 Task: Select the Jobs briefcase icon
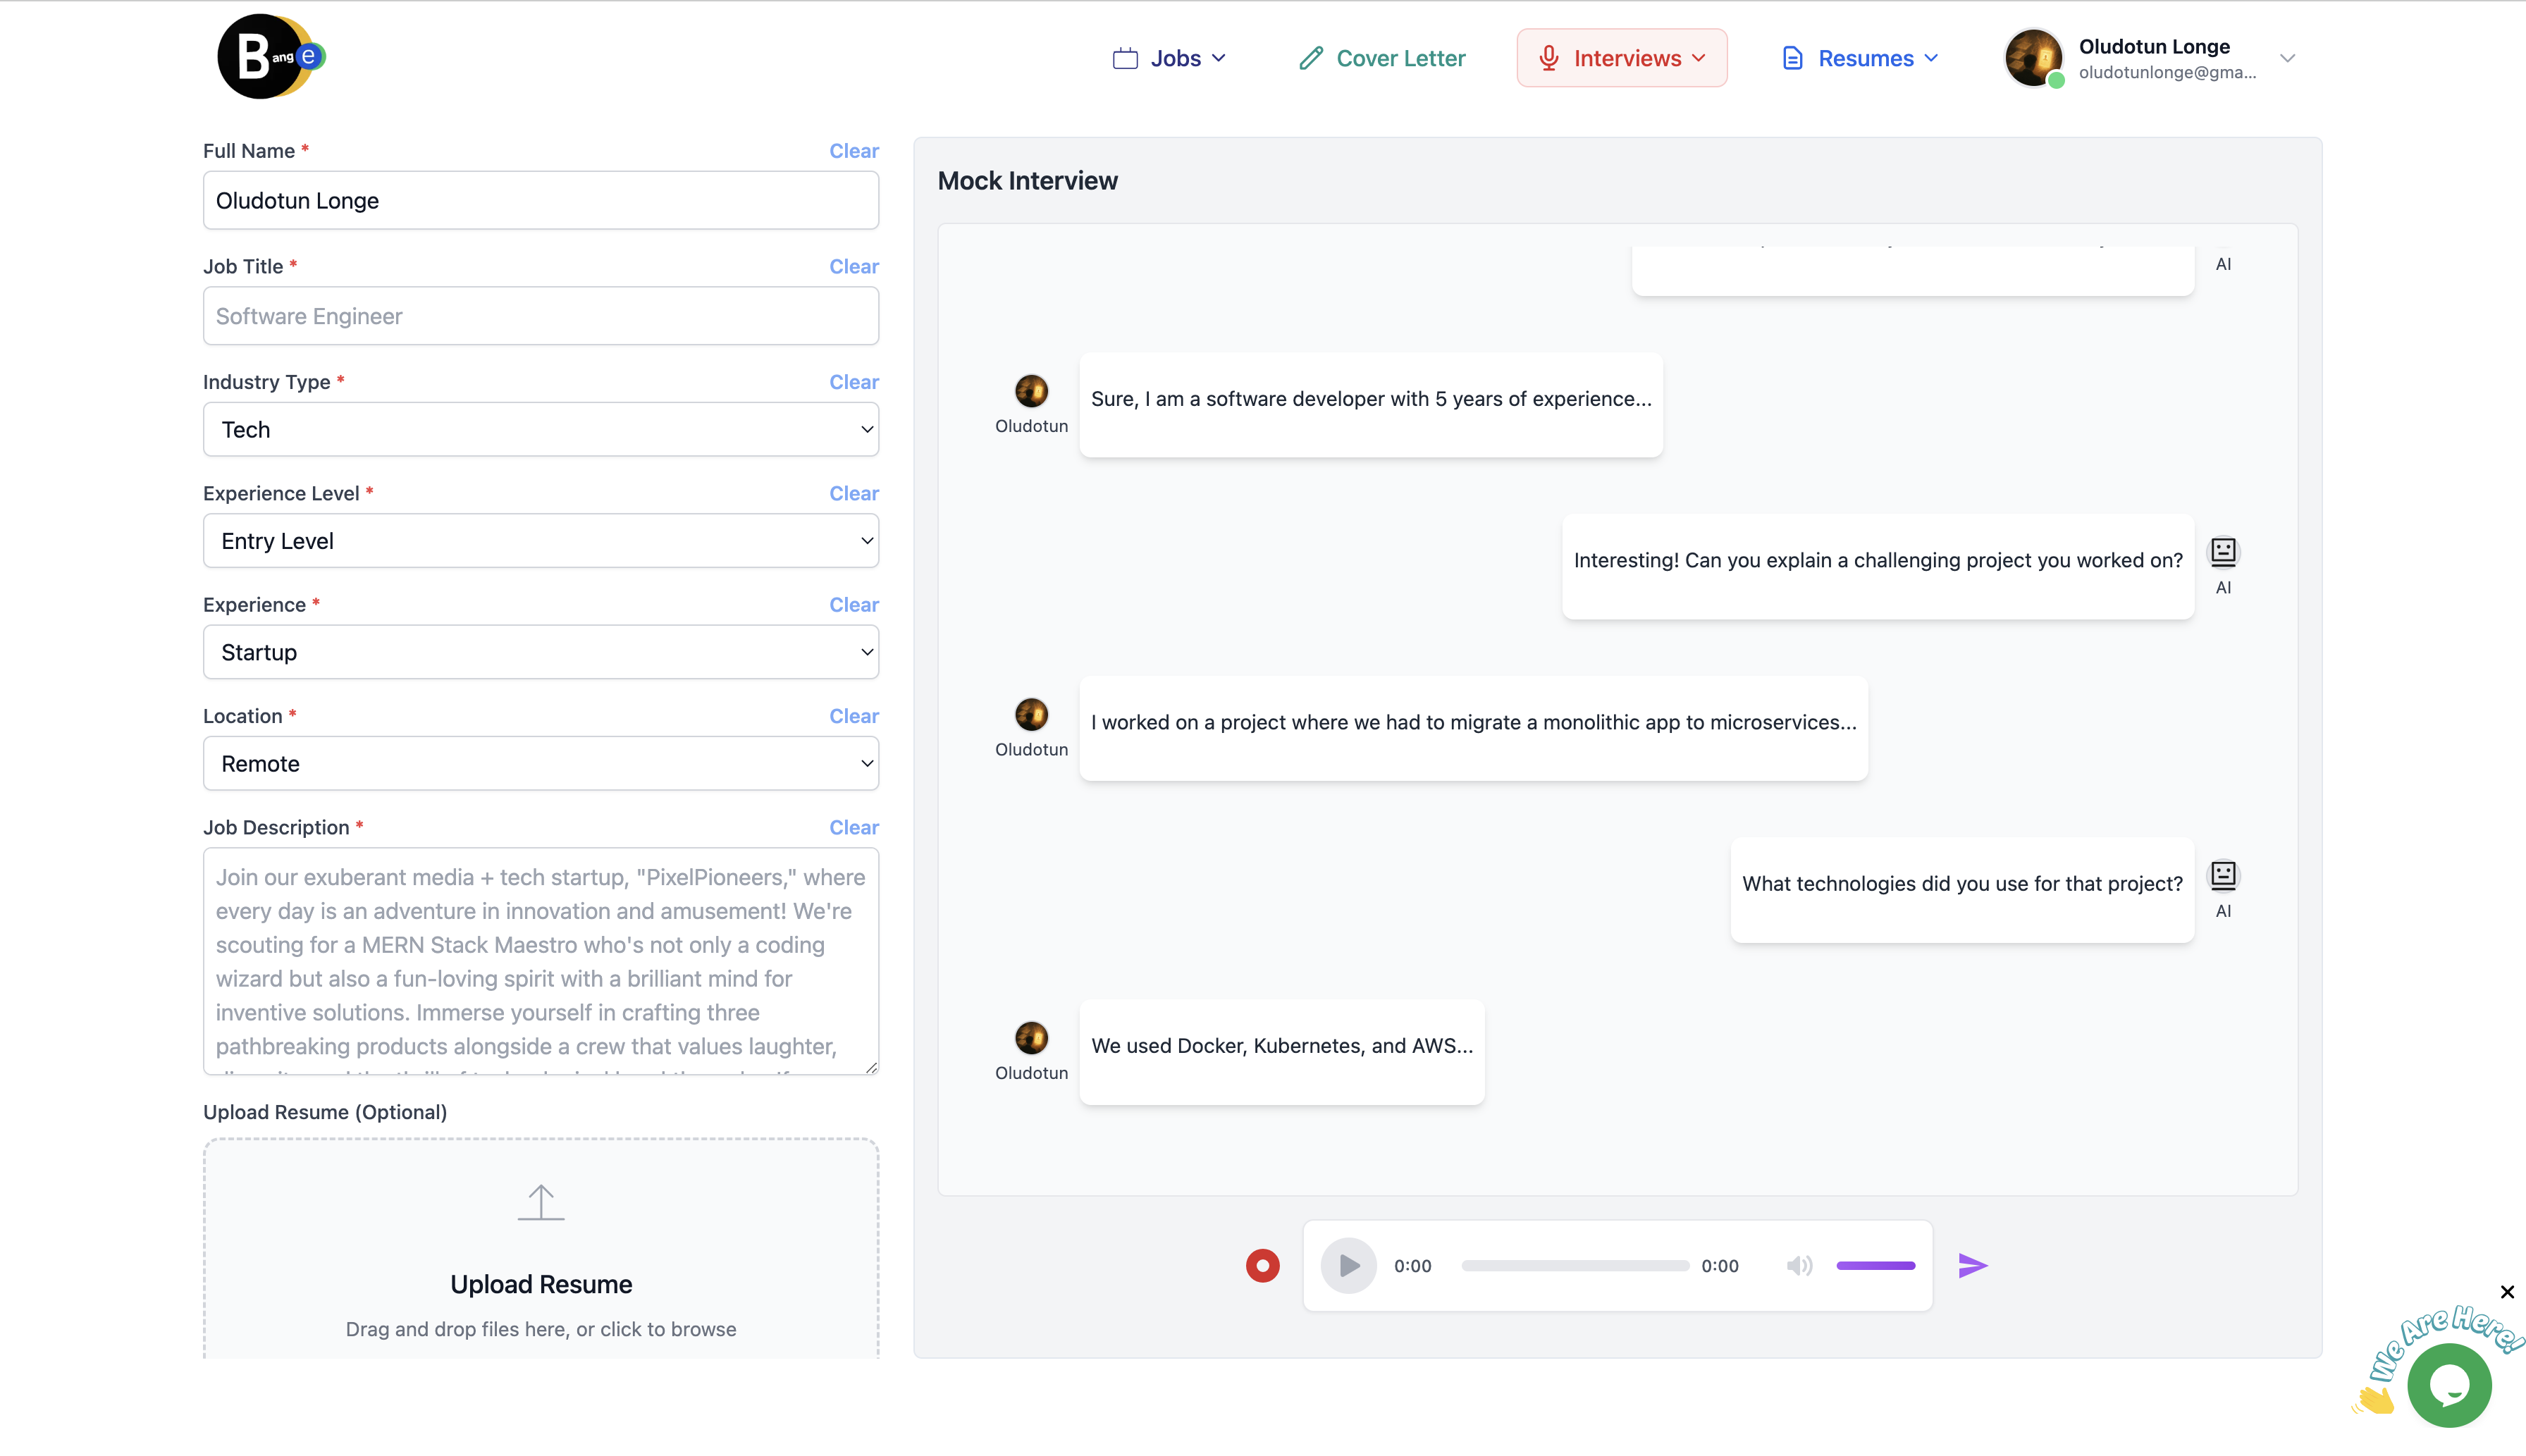point(1126,57)
